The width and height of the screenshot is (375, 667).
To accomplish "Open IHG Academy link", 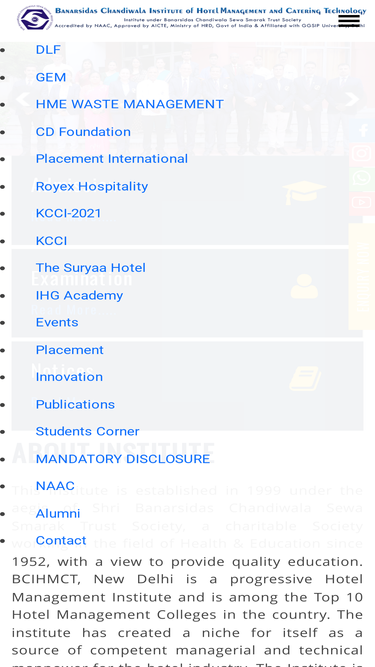I will pos(80,295).
